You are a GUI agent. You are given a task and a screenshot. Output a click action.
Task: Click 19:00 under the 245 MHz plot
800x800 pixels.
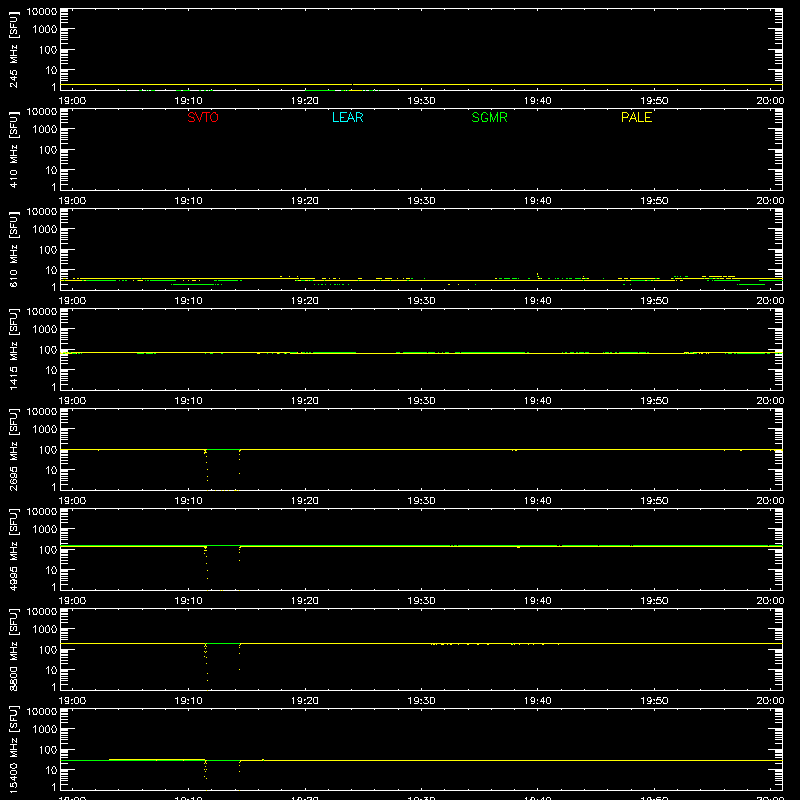(x=72, y=101)
